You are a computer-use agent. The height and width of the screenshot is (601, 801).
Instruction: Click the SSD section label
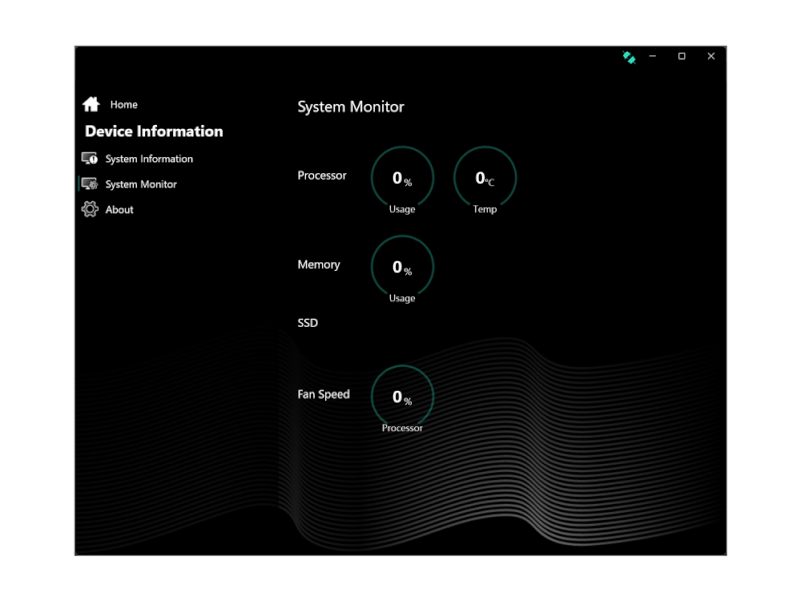308,323
